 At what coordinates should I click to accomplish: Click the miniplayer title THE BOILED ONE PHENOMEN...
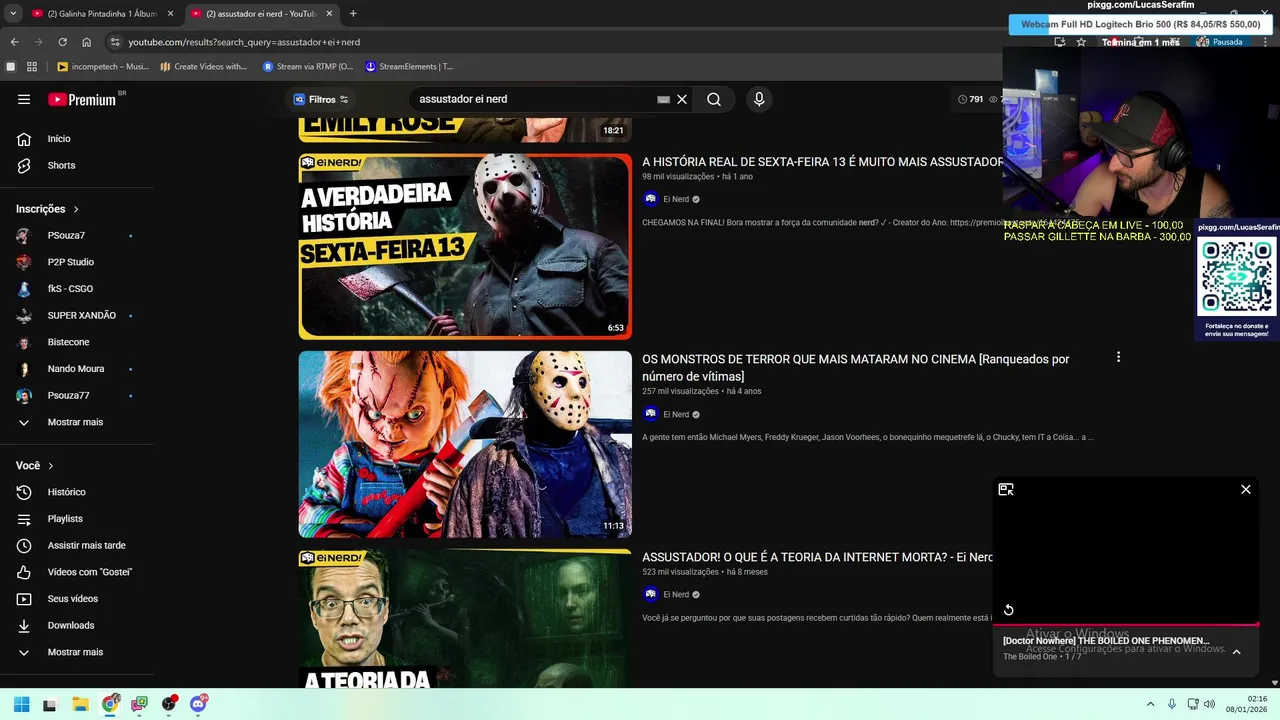pos(1106,641)
